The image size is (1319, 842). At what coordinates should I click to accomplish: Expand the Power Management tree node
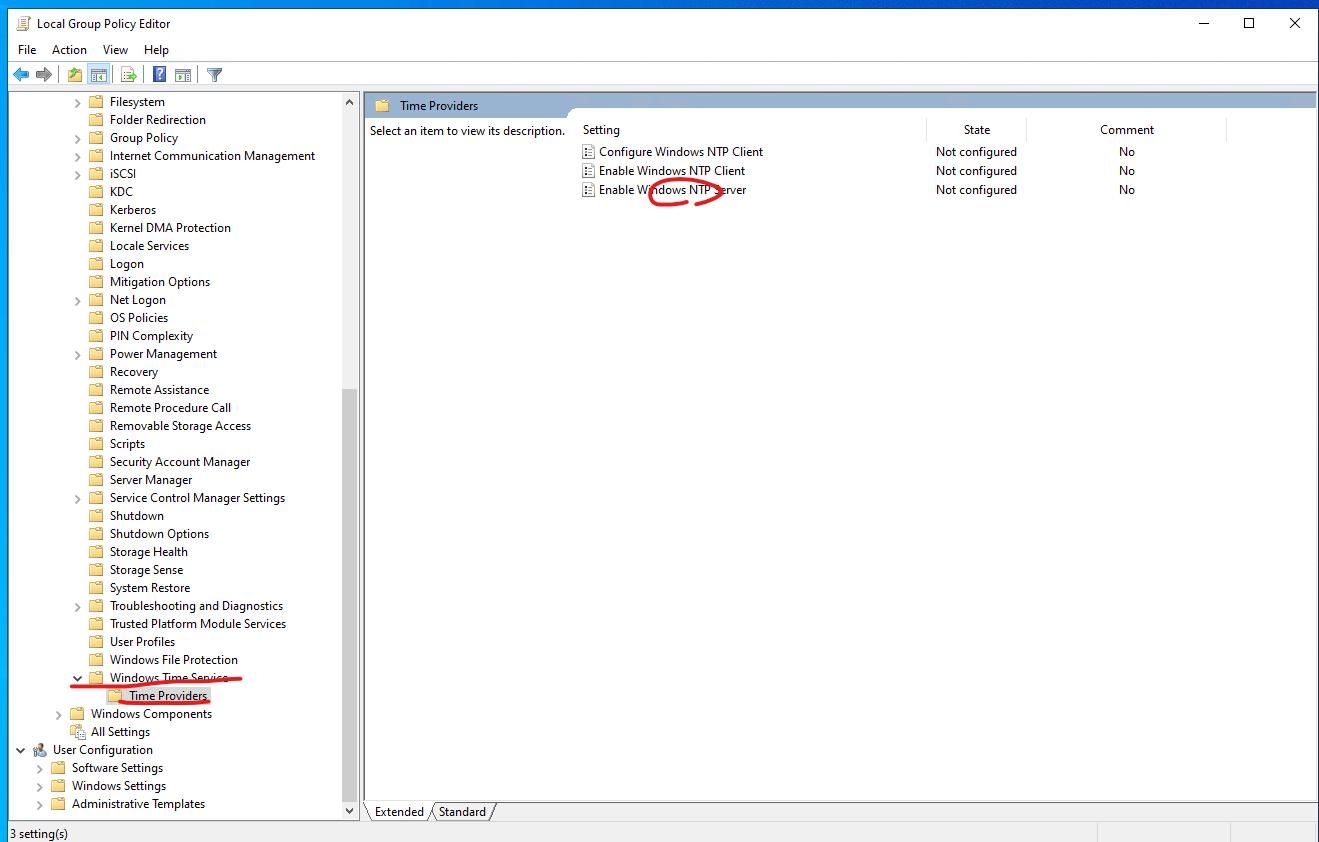point(78,354)
